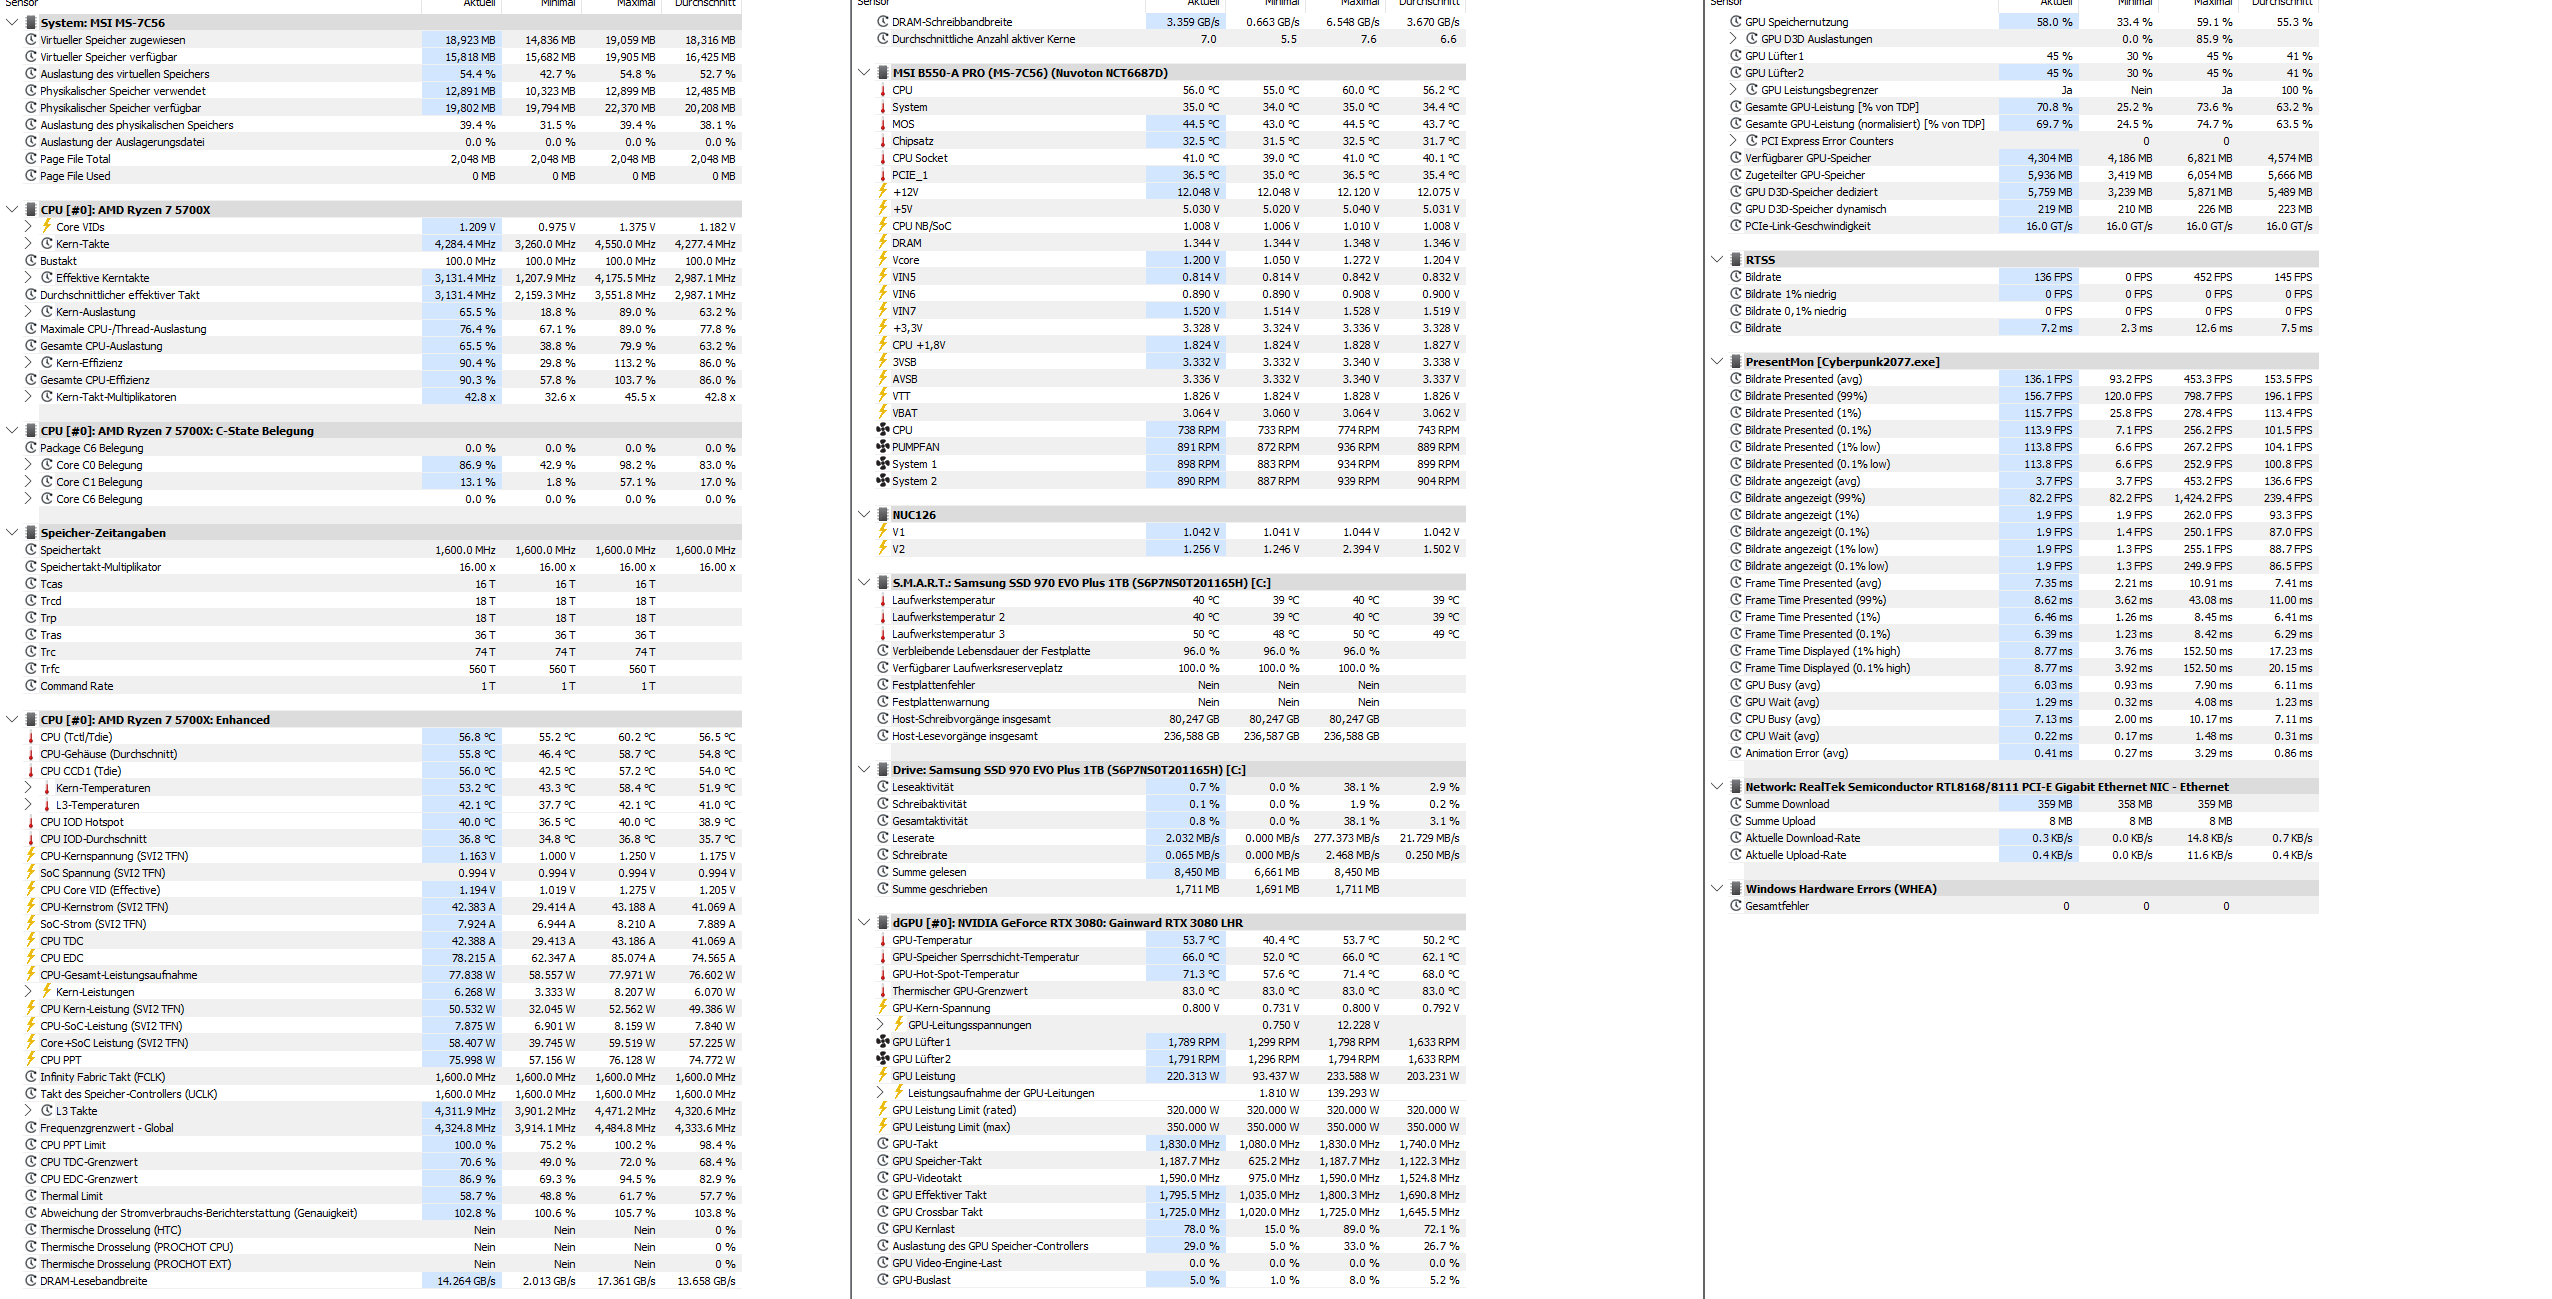The width and height of the screenshot is (2552, 1299).
Task: Collapse the RTSS group
Action: [1717, 259]
